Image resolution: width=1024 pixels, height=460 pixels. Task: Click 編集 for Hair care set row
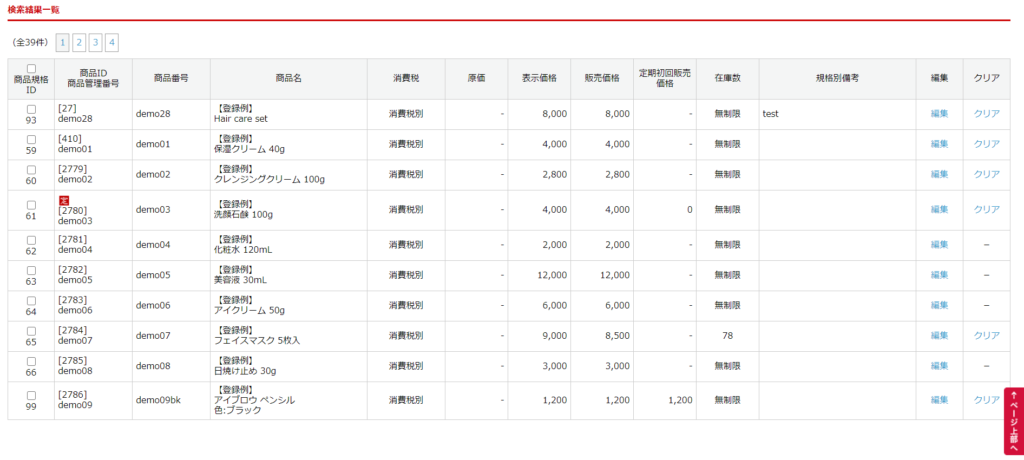(939, 114)
